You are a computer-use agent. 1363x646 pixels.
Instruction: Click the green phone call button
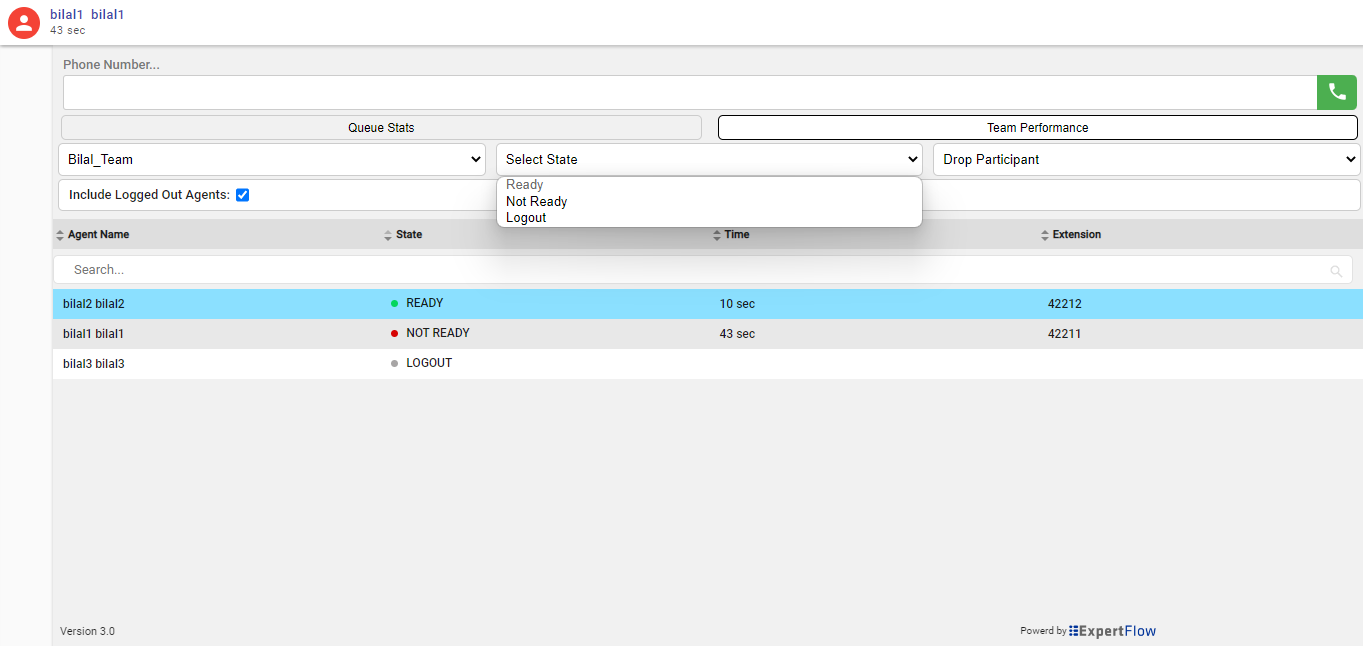pos(1336,92)
